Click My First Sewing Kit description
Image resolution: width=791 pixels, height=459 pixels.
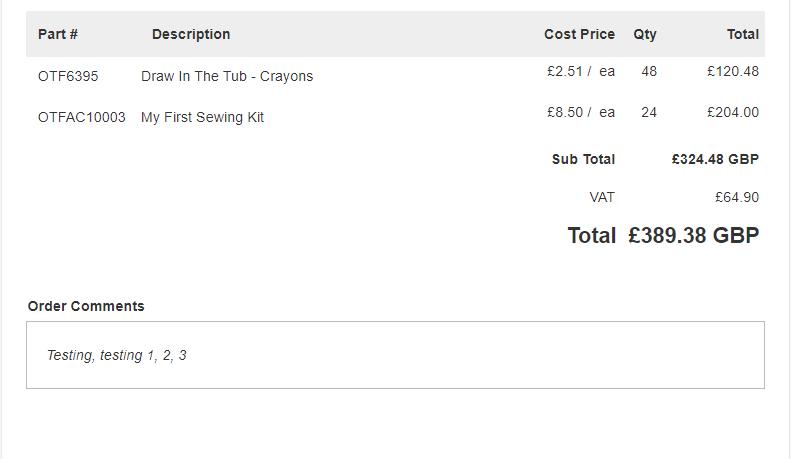(202, 117)
